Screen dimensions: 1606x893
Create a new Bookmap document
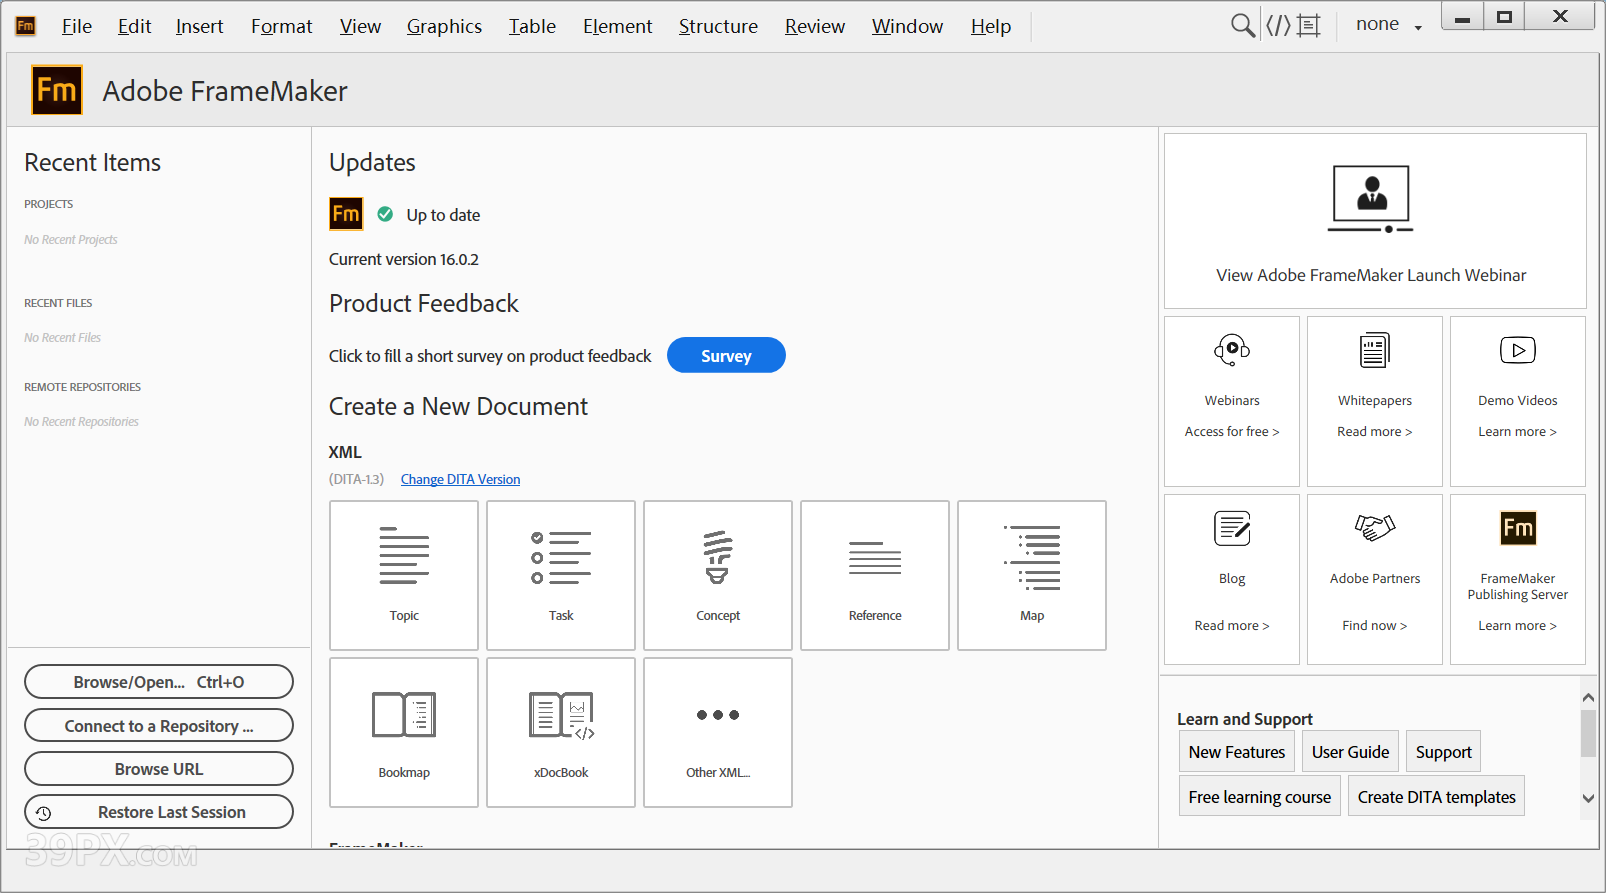pyautogui.click(x=404, y=732)
